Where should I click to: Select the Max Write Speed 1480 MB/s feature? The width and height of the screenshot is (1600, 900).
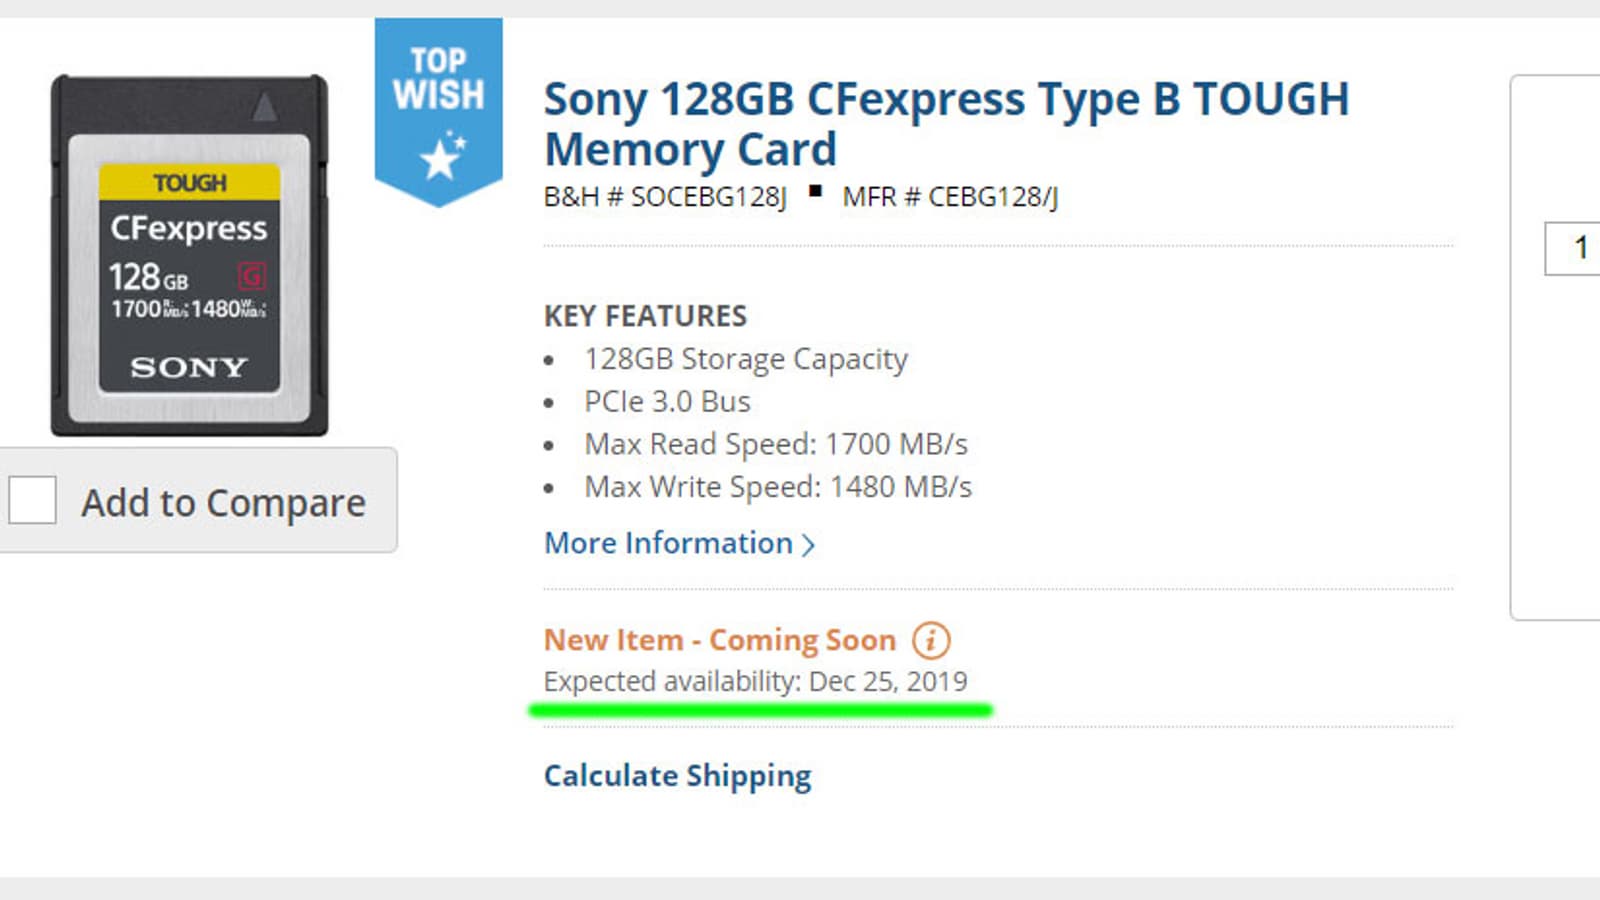tap(778, 487)
